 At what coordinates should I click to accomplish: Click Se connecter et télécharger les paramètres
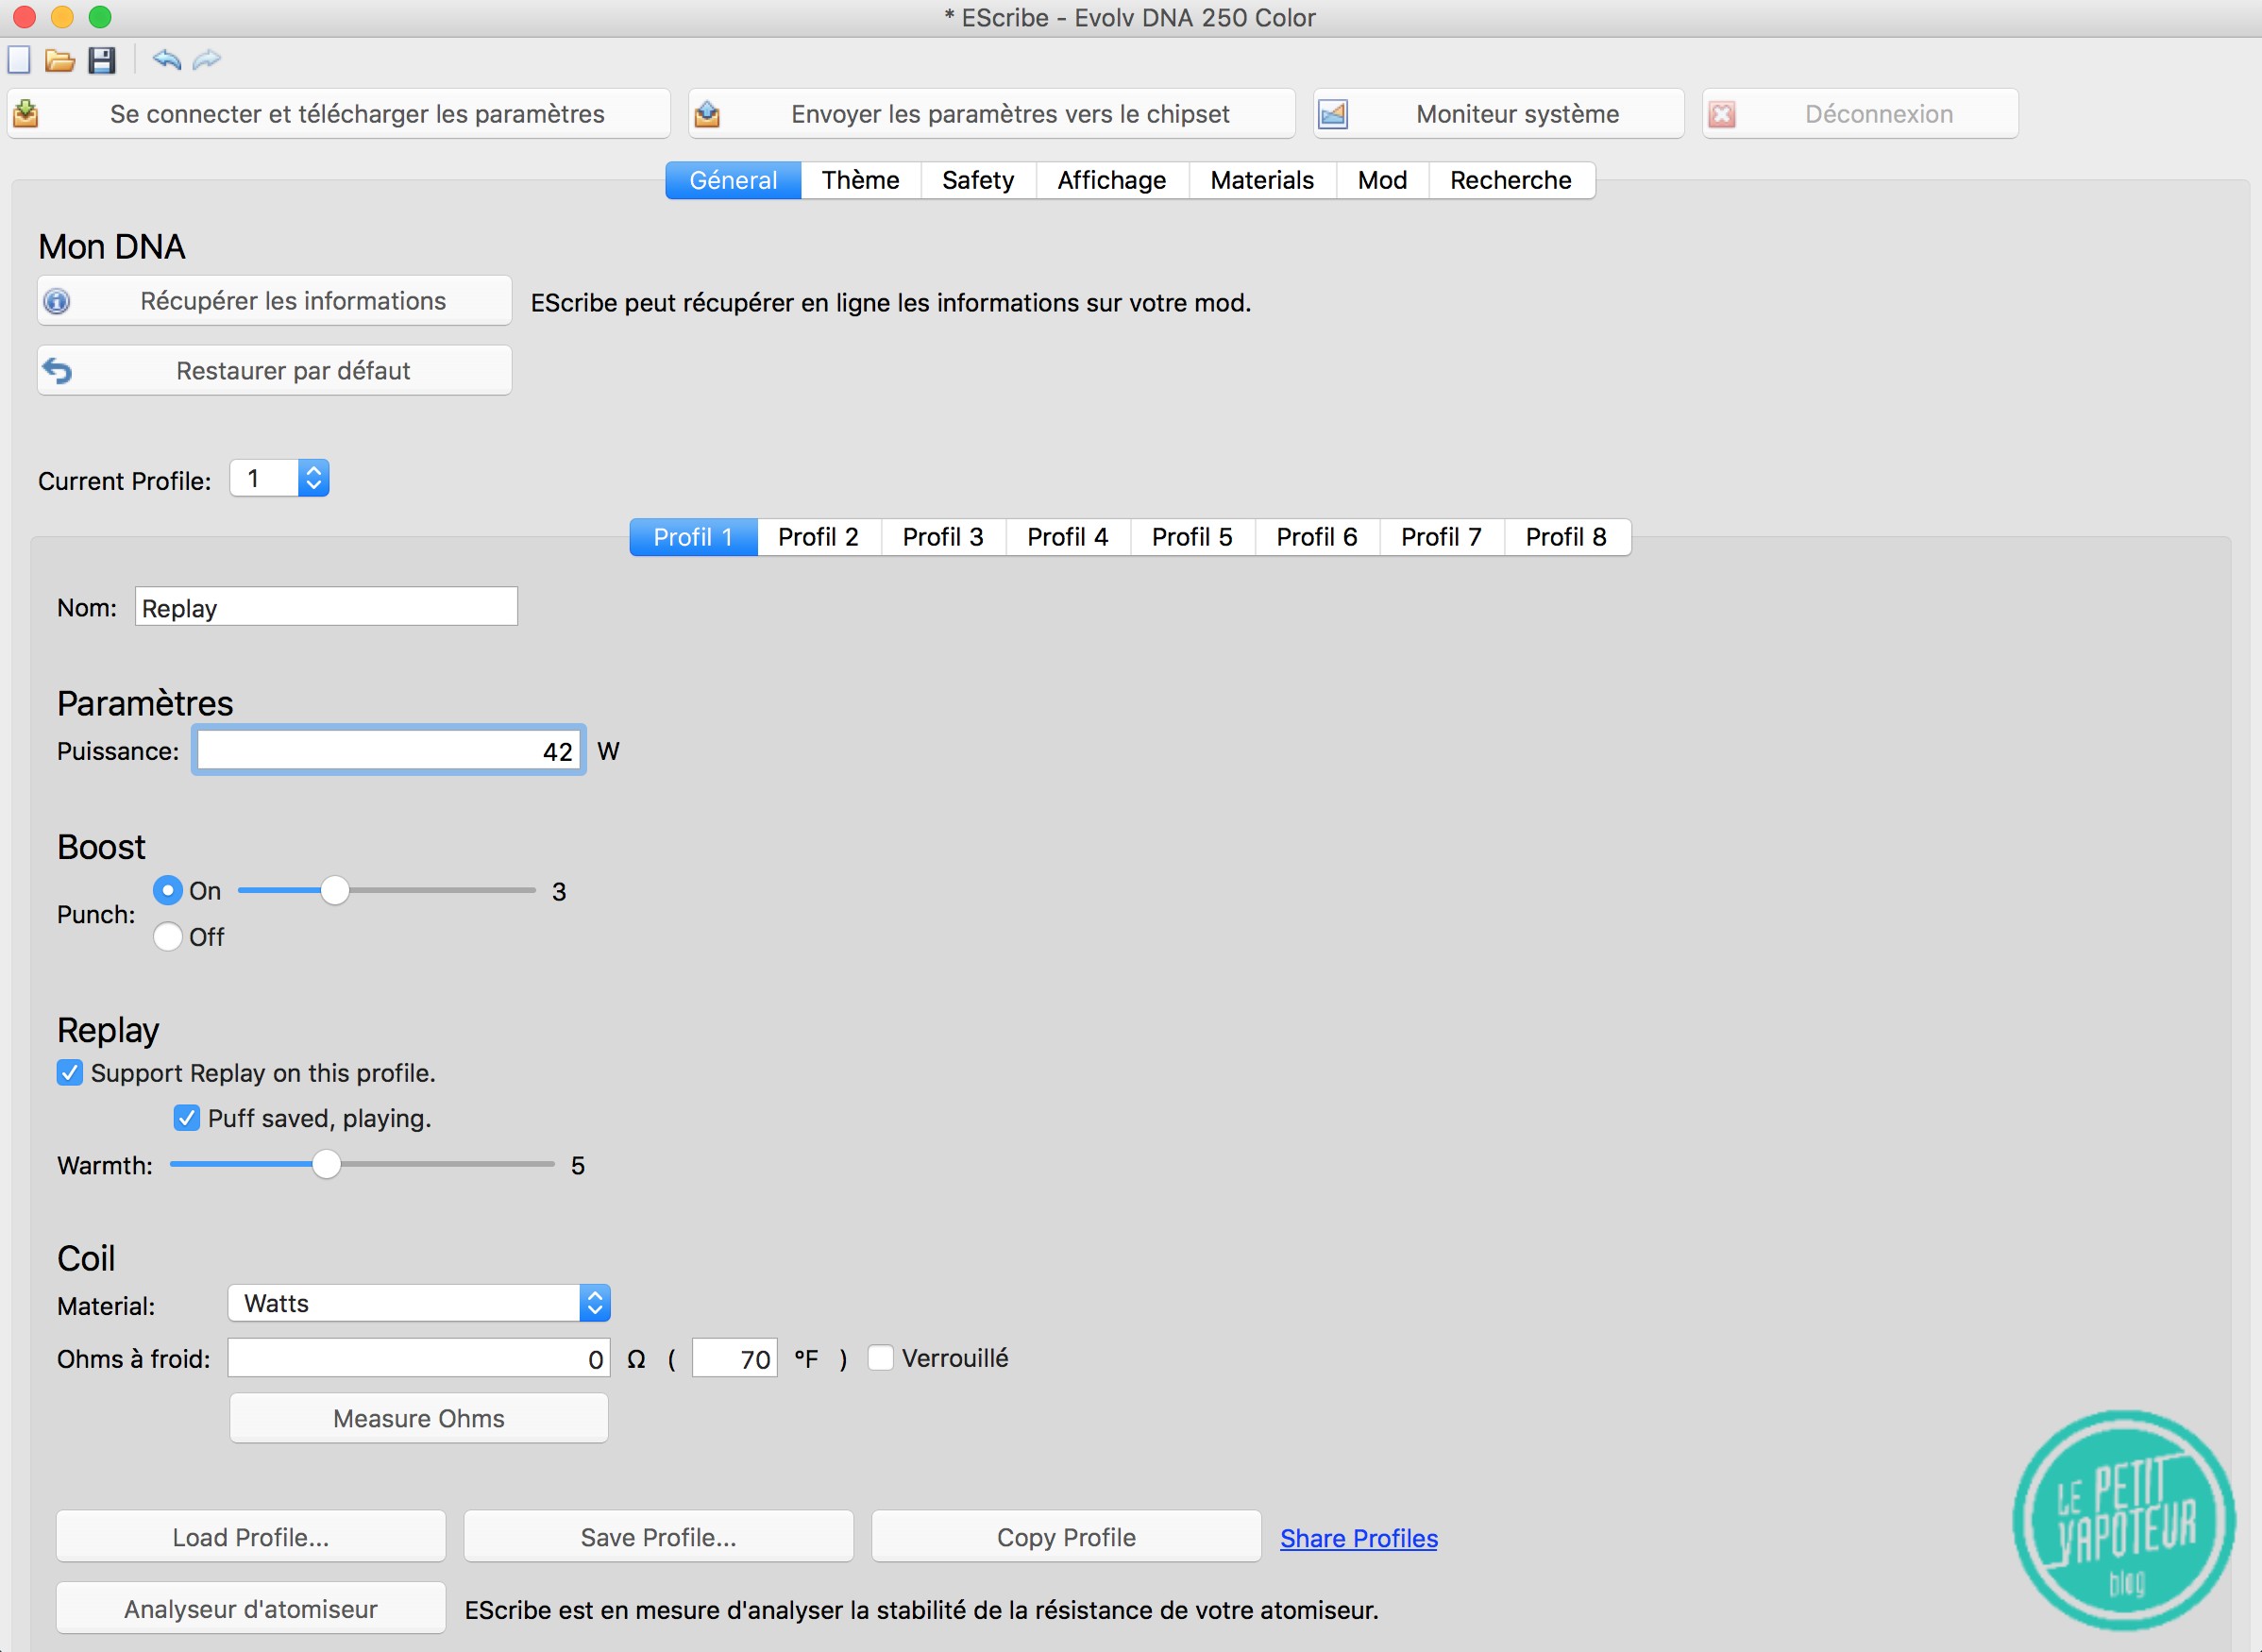pyautogui.click(x=339, y=114)
